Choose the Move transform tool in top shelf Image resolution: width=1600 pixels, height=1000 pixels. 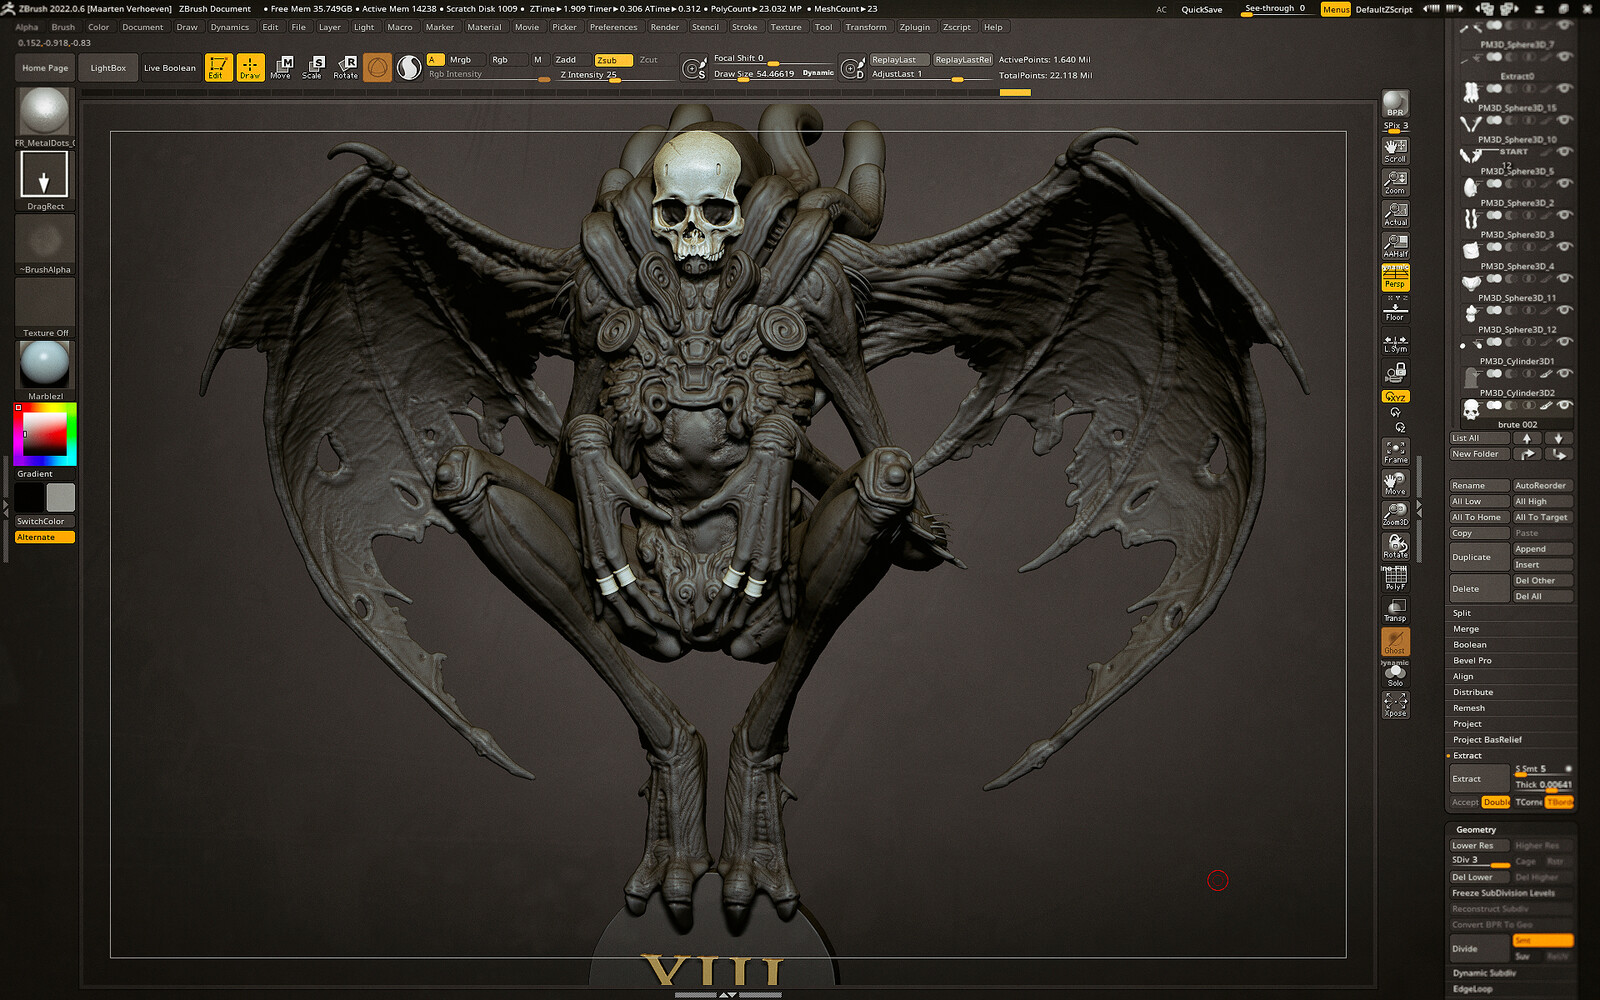(281, 67)
